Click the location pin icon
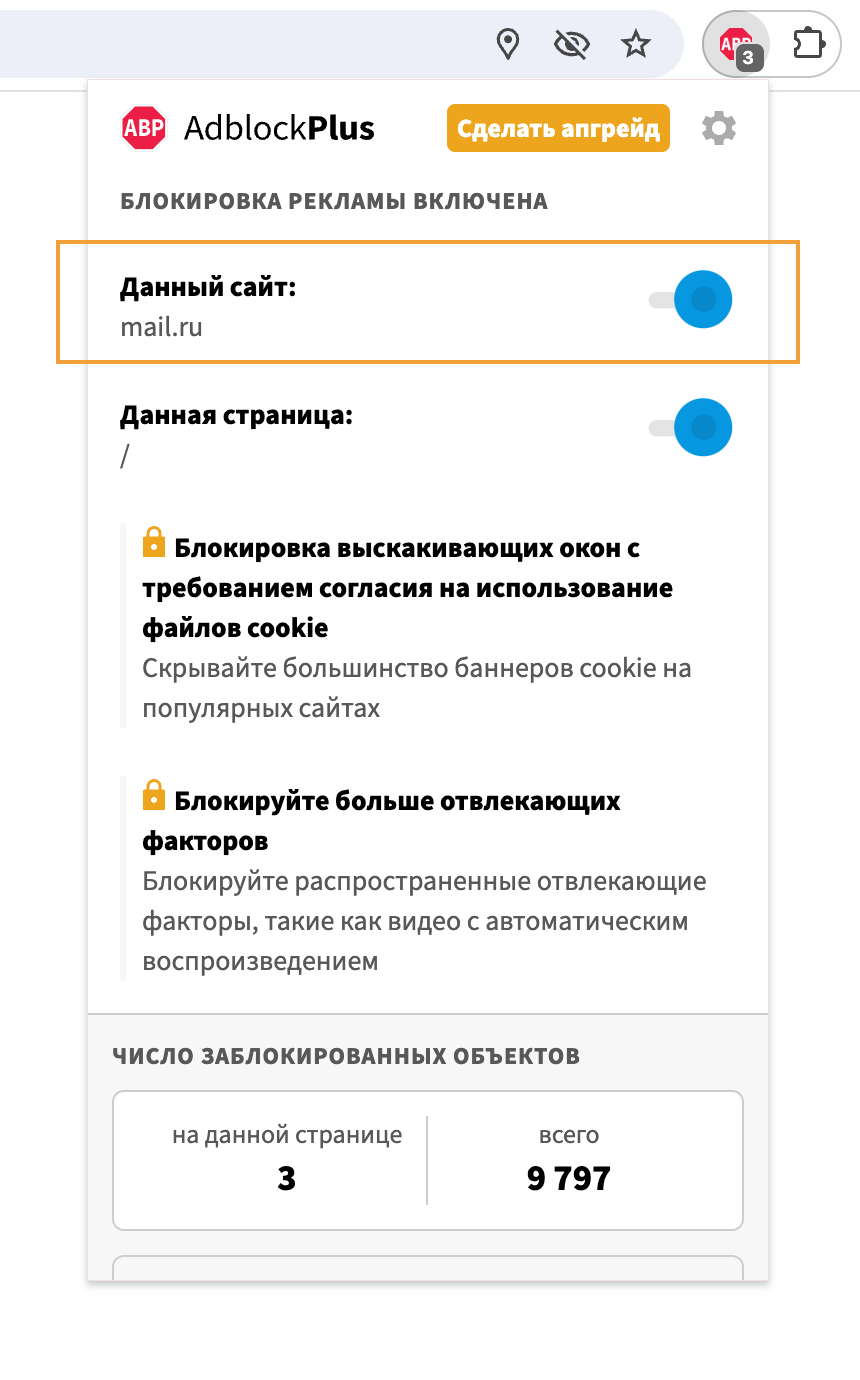This screenshot has width=860, height=1380. (509, 44)
